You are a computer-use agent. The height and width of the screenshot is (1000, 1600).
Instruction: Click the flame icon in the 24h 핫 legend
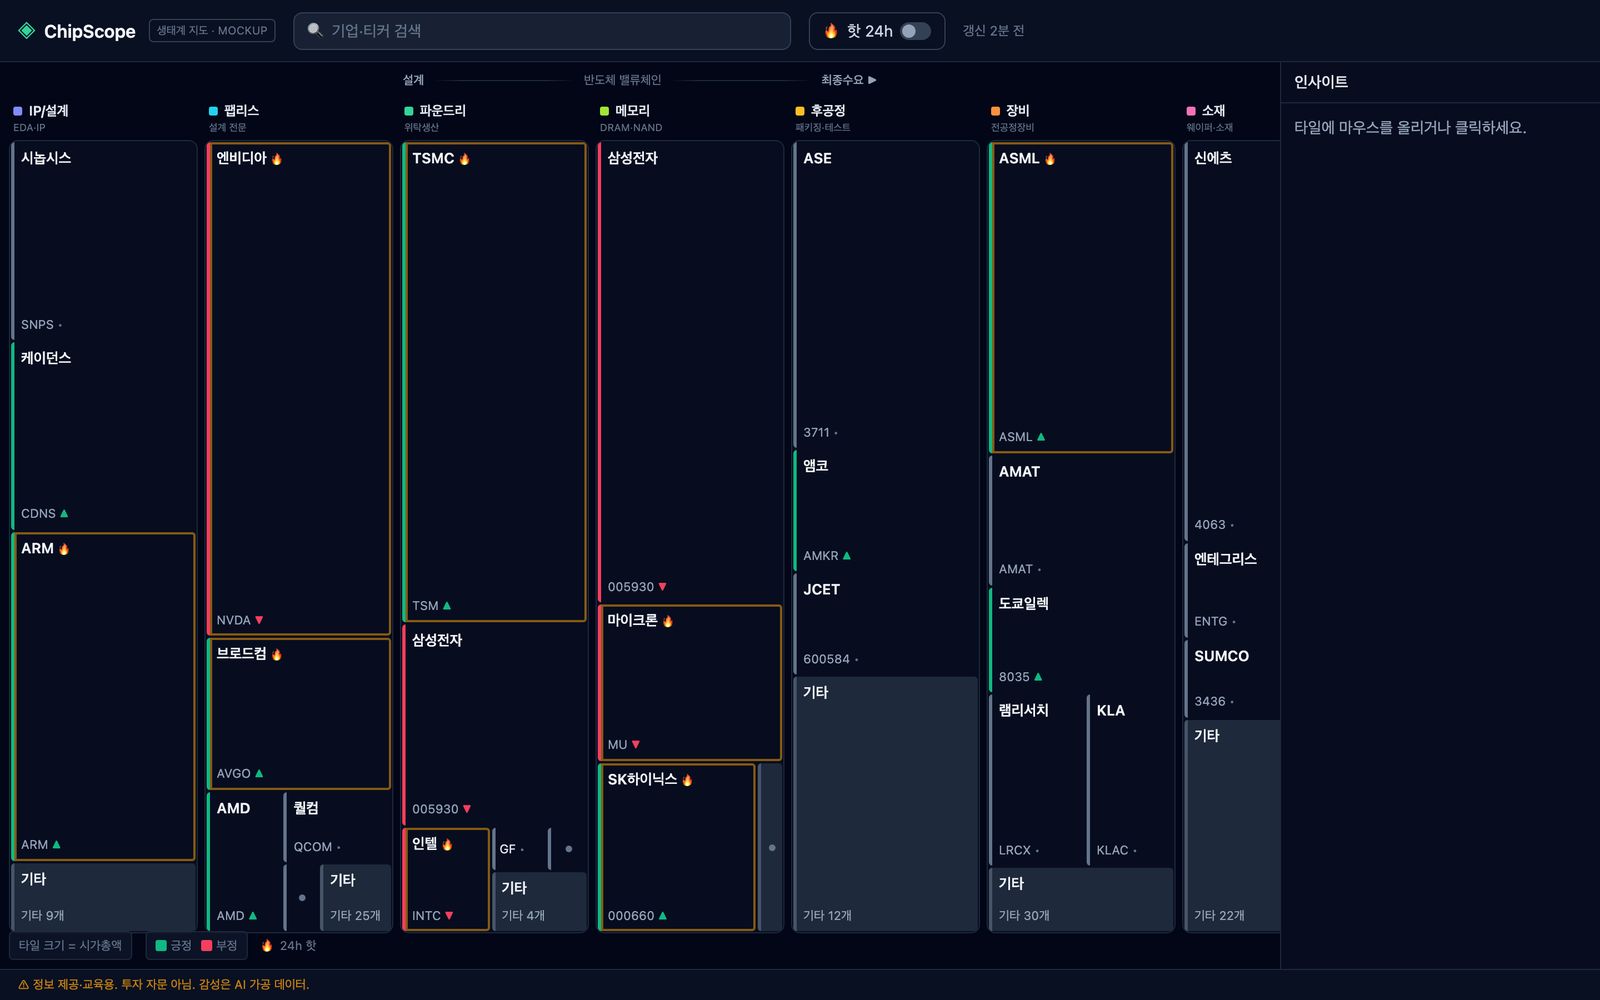click(x=267, y=946)
